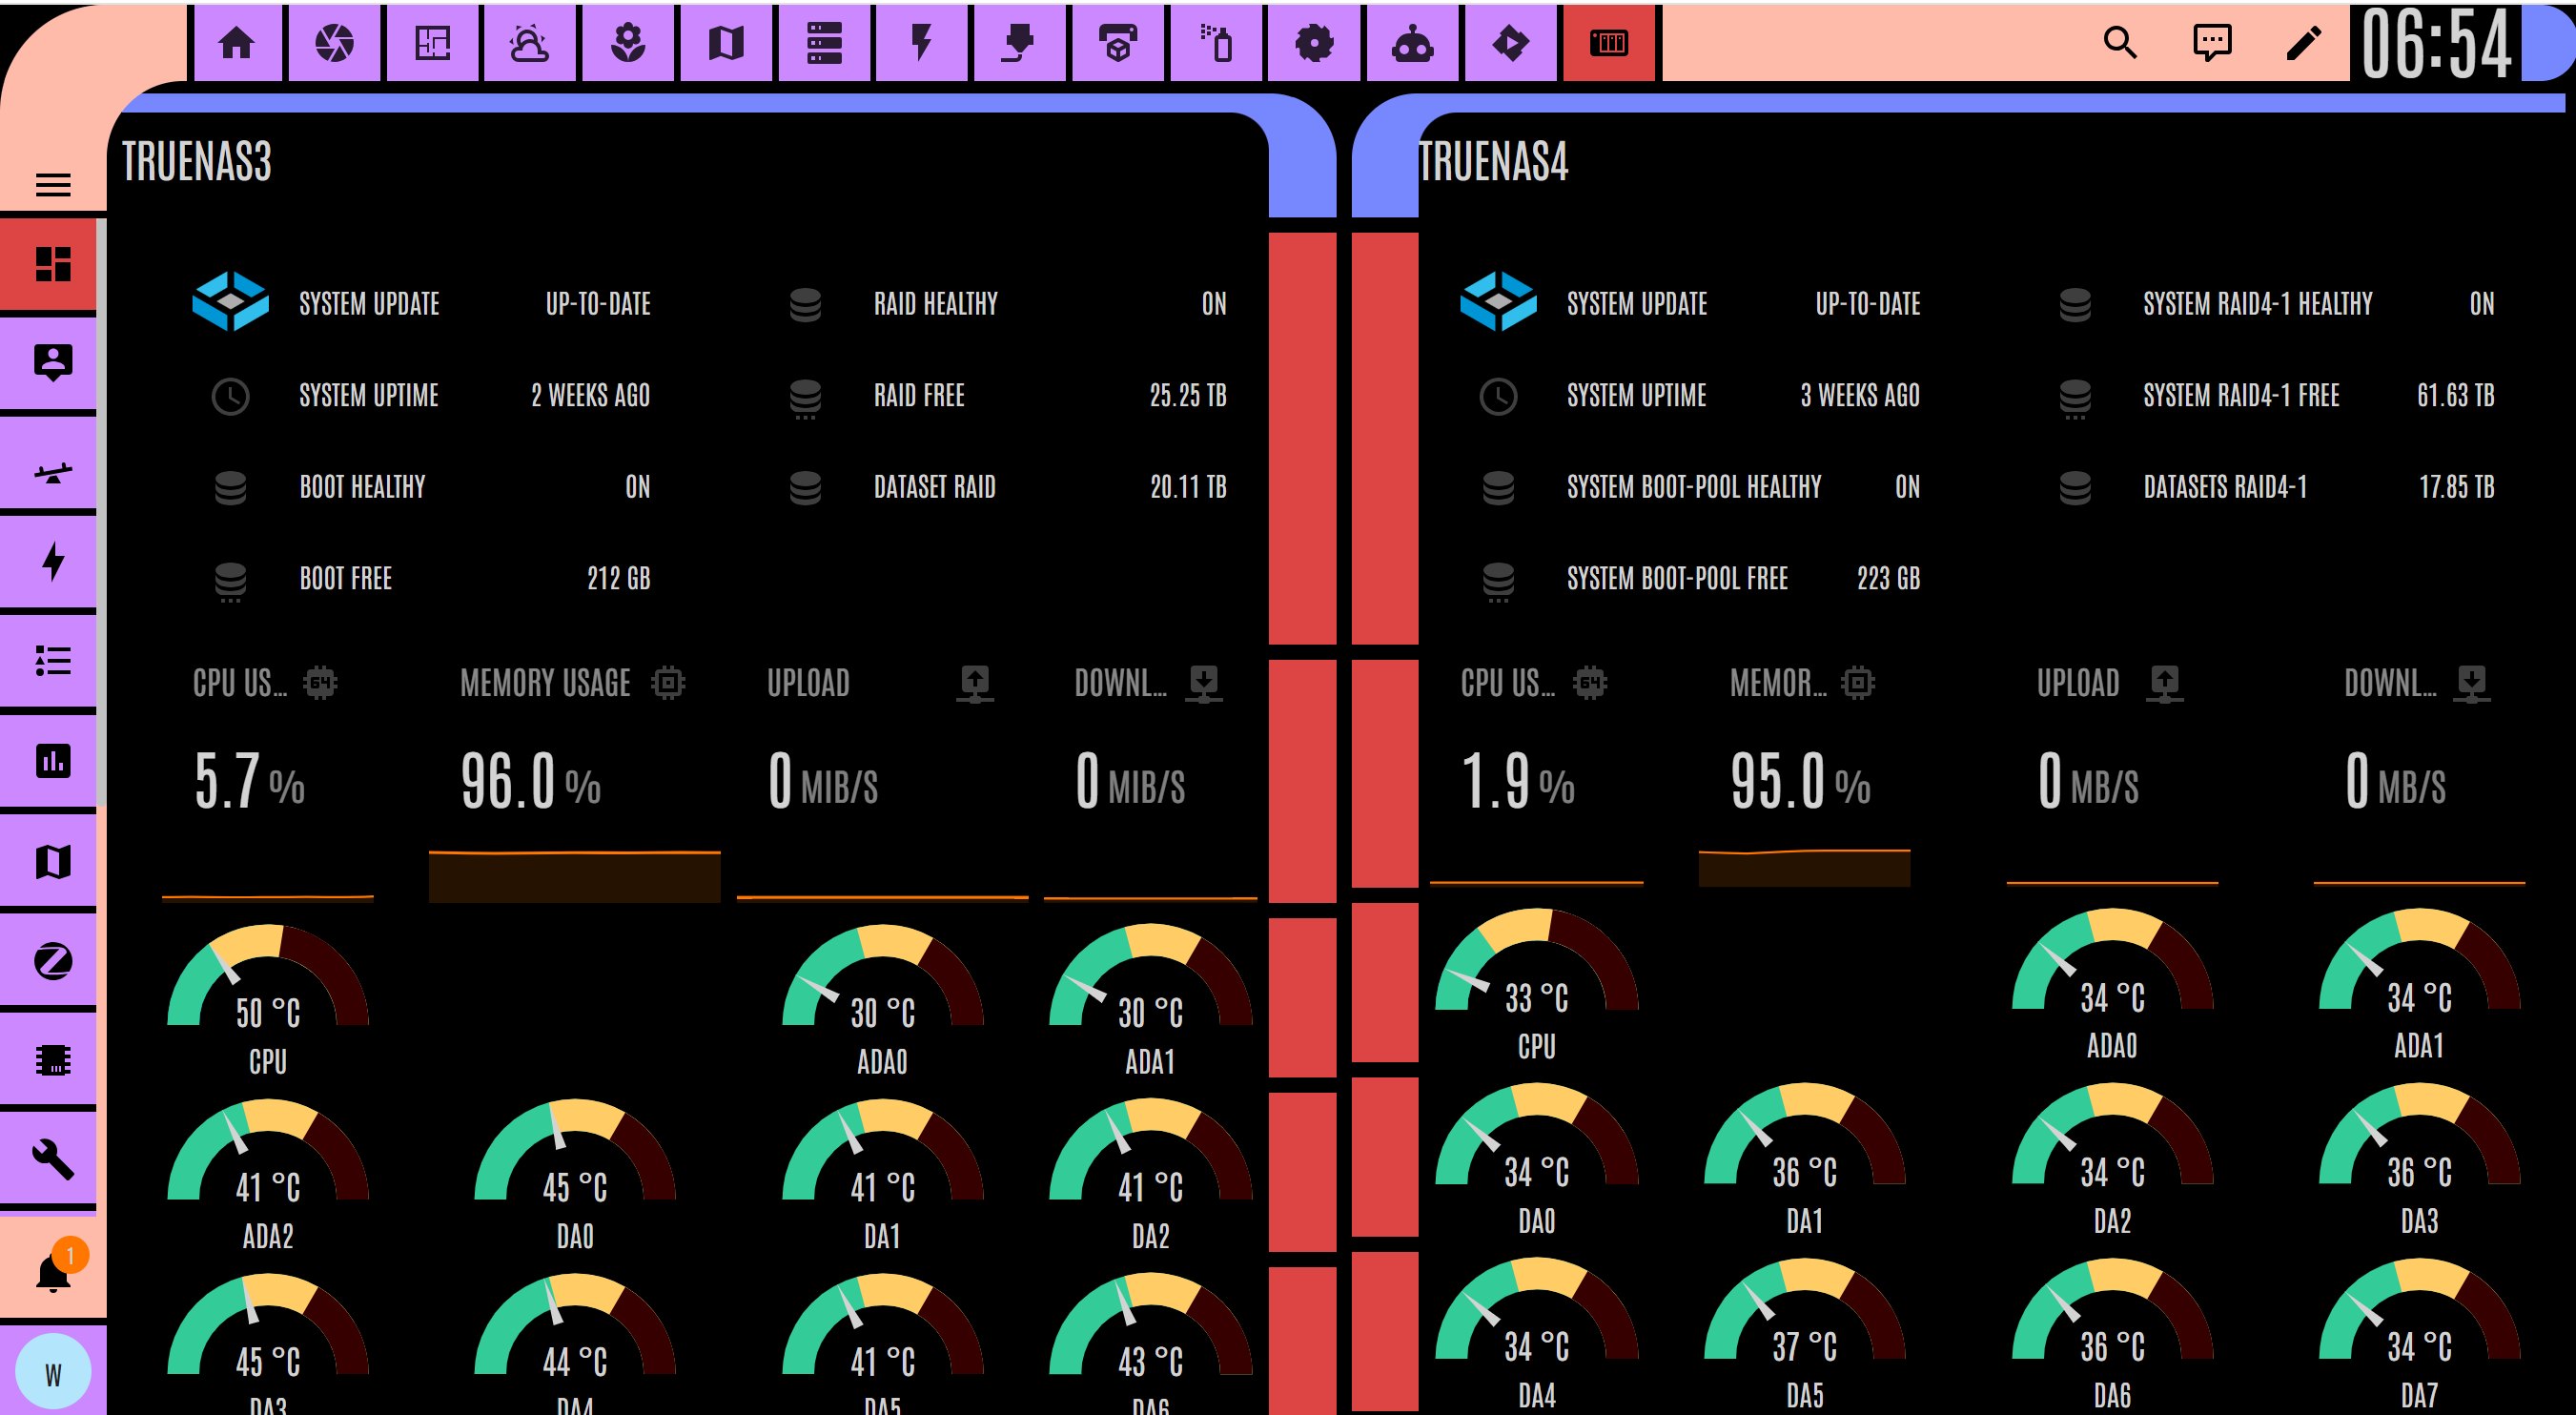
Task: Click the search magnifier icon
Action: point(2120,43)
